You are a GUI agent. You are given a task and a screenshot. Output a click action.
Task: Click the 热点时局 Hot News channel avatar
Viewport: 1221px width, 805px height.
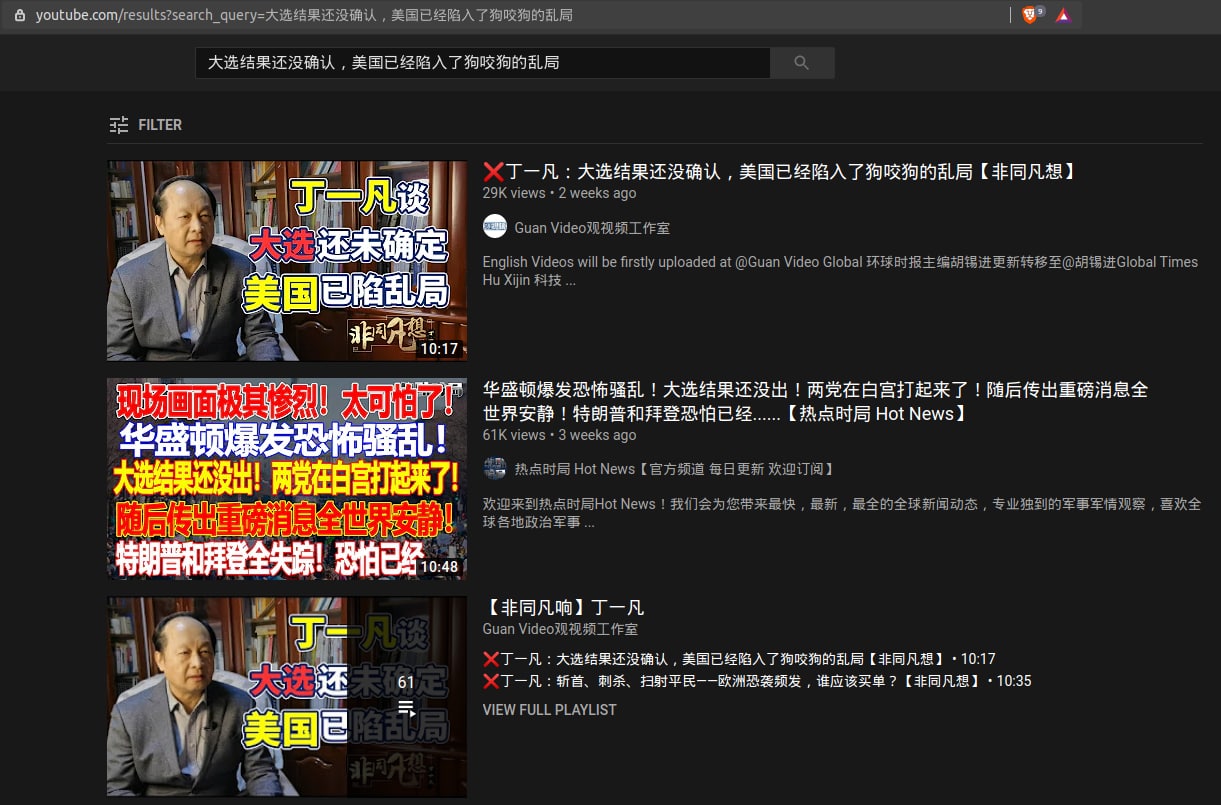[495, 468]
